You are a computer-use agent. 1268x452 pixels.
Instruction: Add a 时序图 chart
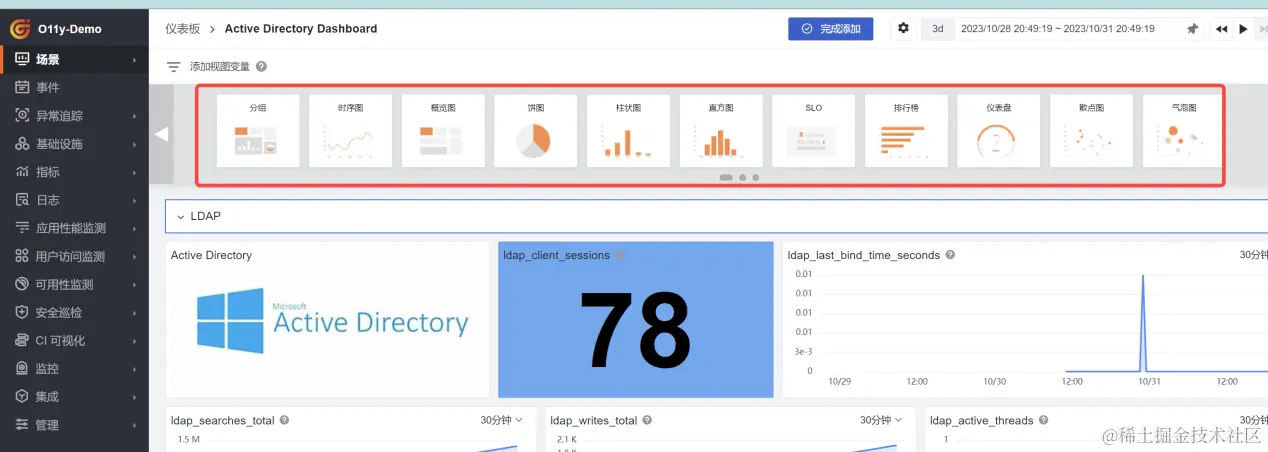pos(350,130)
